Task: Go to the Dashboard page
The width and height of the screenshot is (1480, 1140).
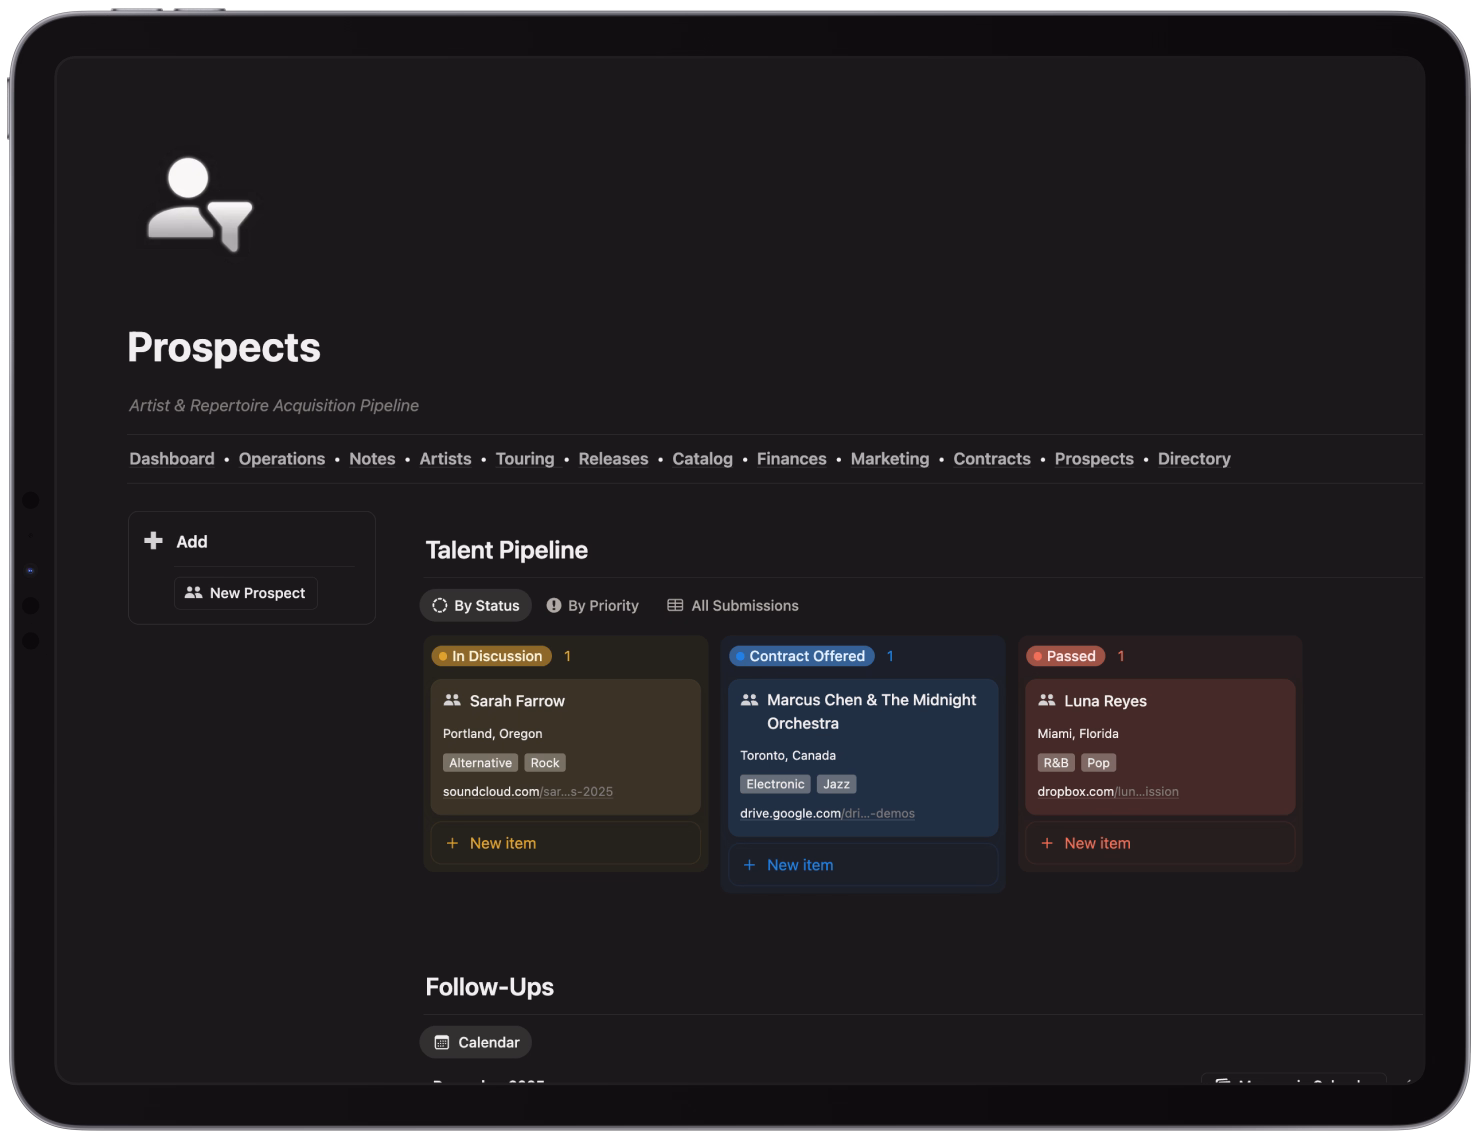Action: point(172,459)
